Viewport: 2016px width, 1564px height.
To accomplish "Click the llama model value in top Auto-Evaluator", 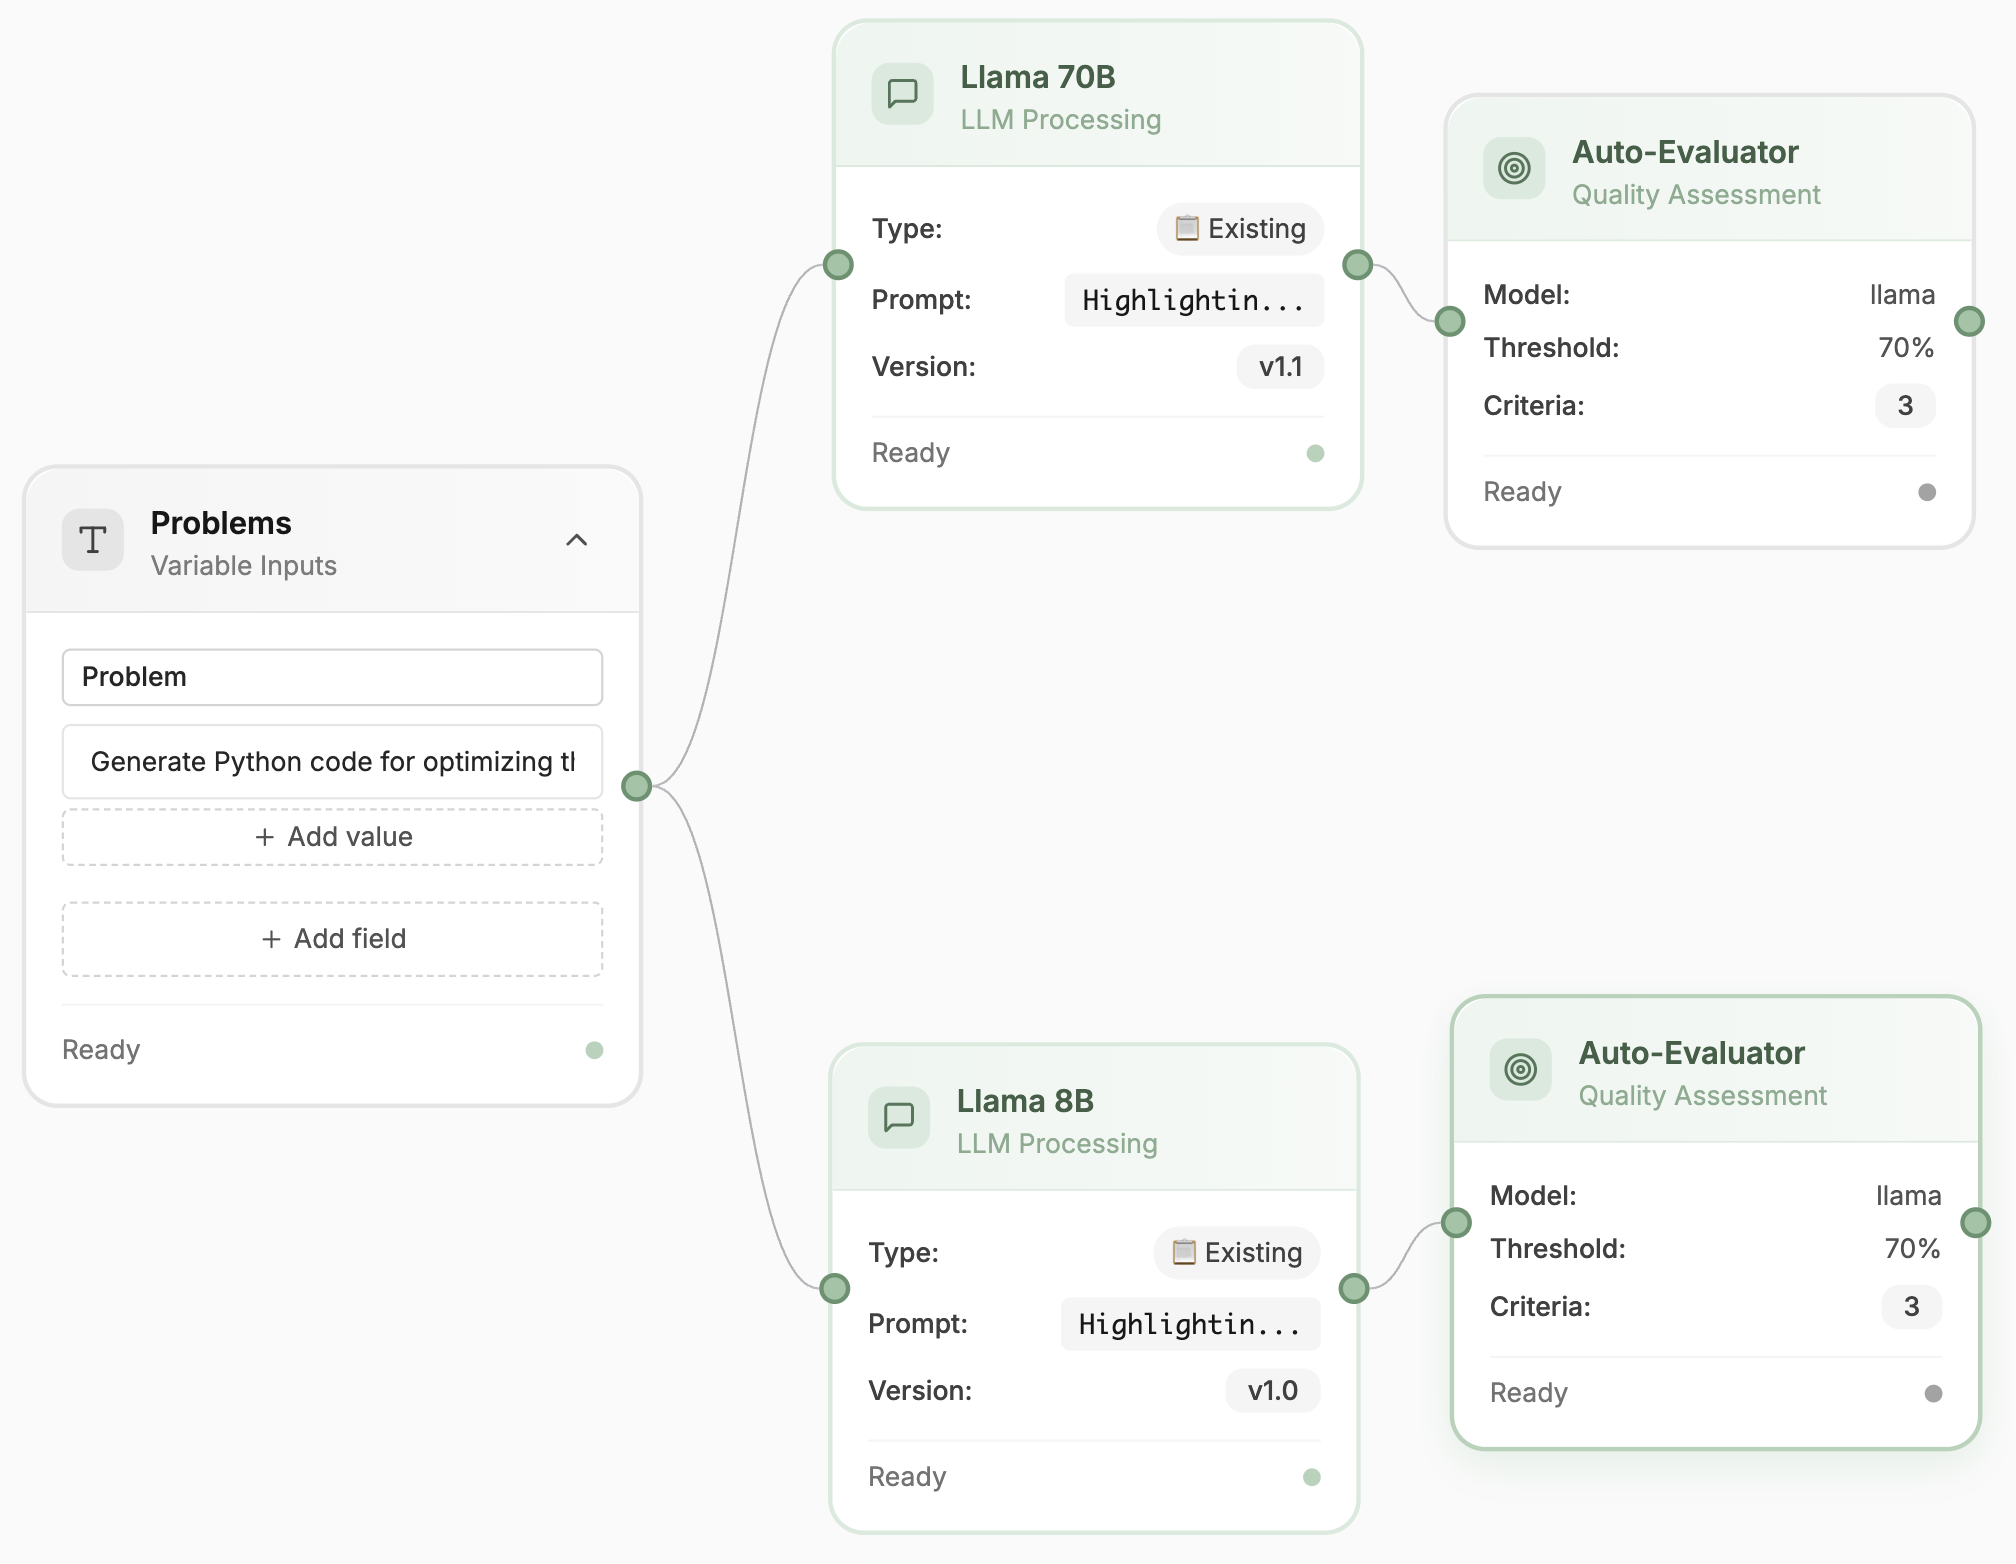I will 1902,295.
